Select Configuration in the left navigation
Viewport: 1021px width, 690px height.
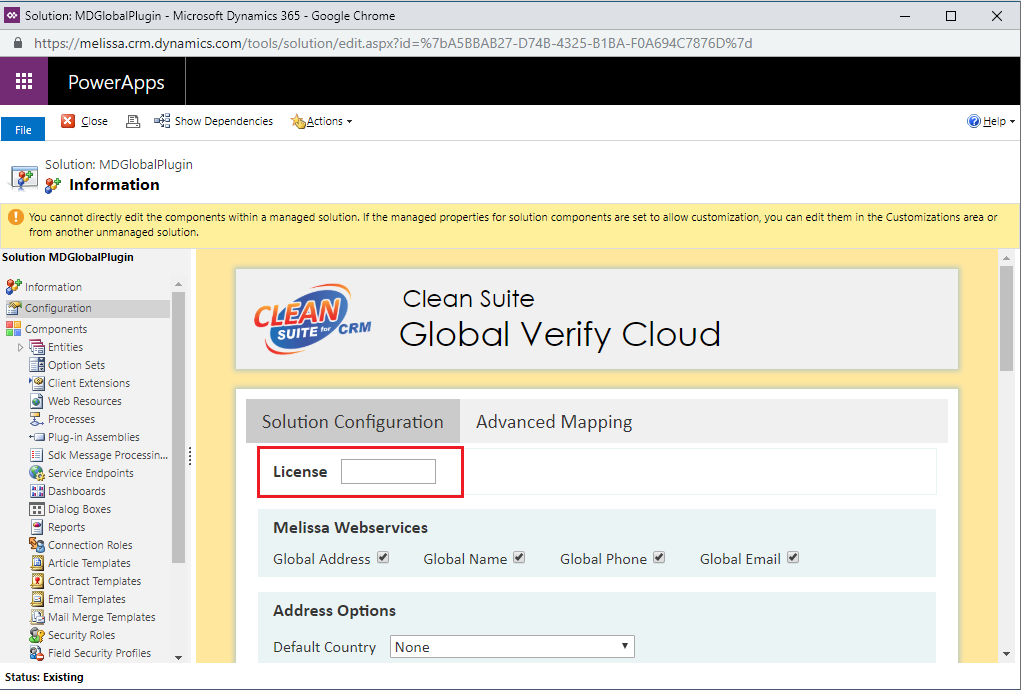(x=58, y=309)
